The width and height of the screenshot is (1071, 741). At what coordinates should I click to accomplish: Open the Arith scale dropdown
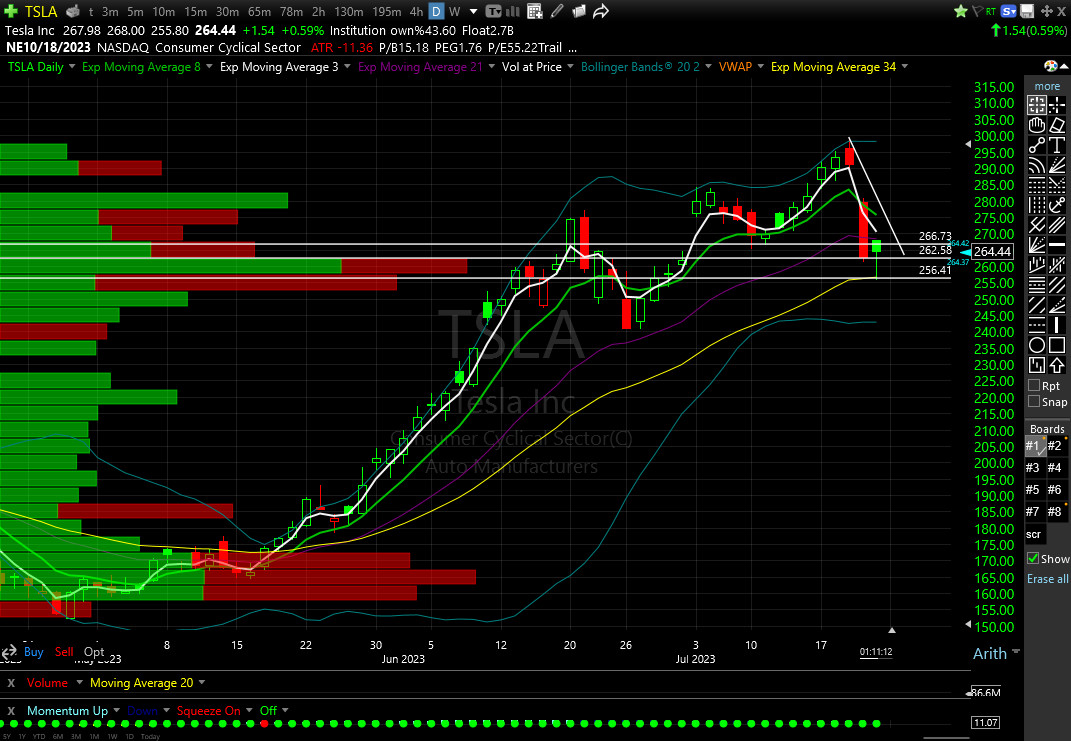click(x=990, y=654)
